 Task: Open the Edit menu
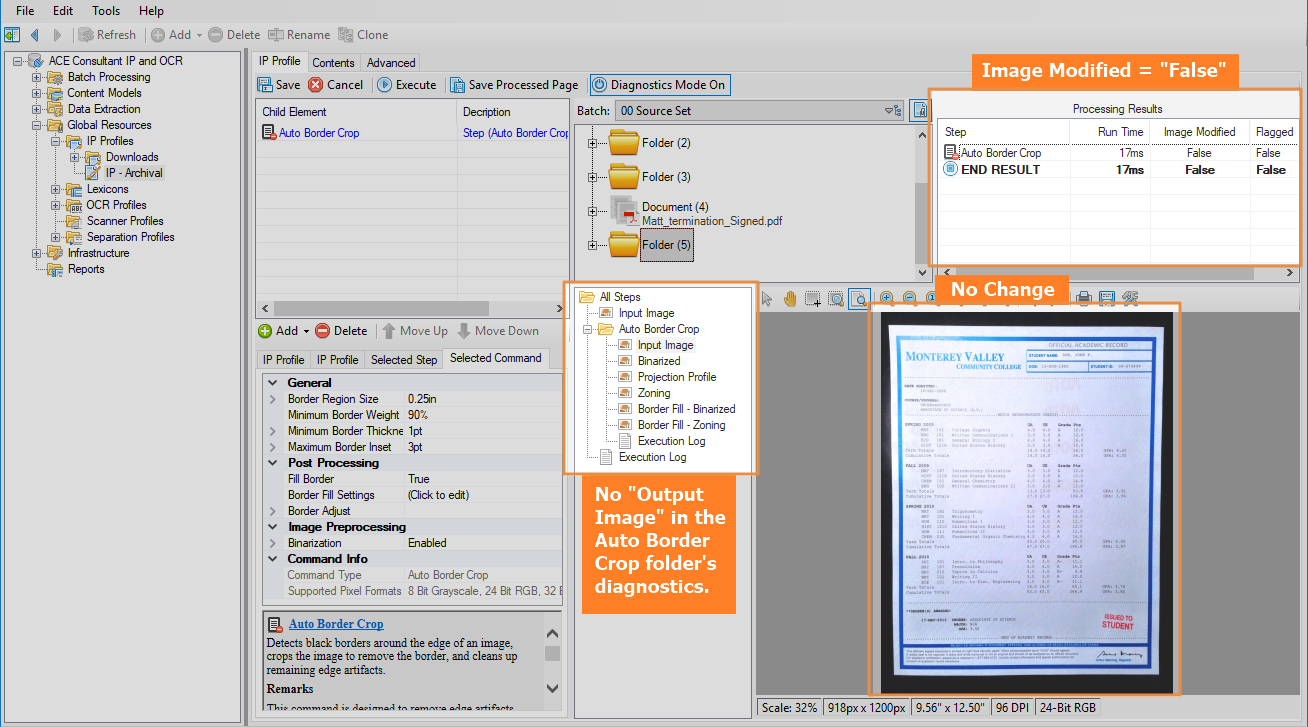tap(63, 11)
